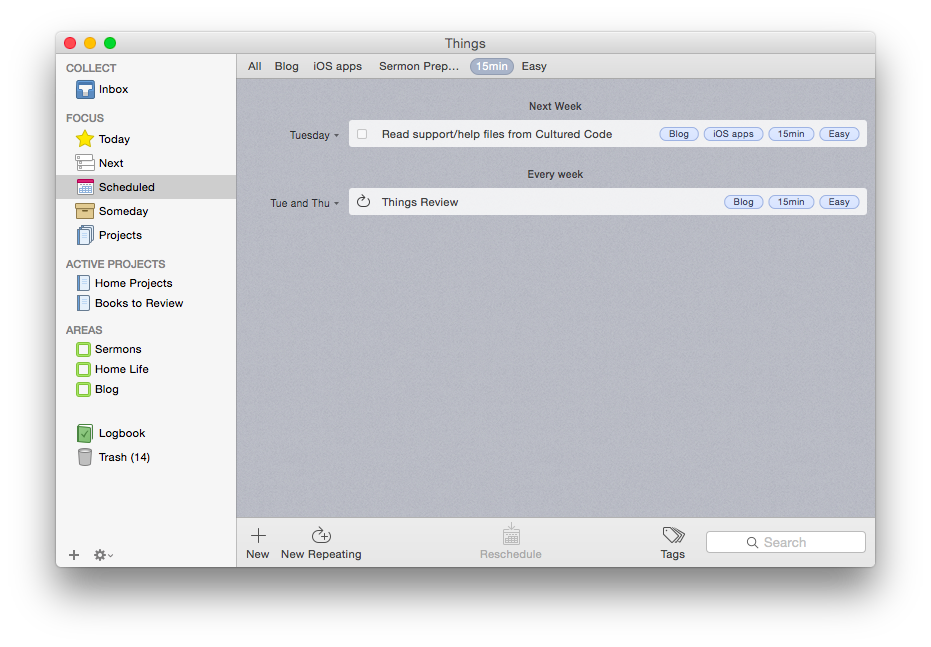Viewport: 931px width, 647px height.
Task: Select the Sermons area checkbox icon
Action: [x=84, y=349]
